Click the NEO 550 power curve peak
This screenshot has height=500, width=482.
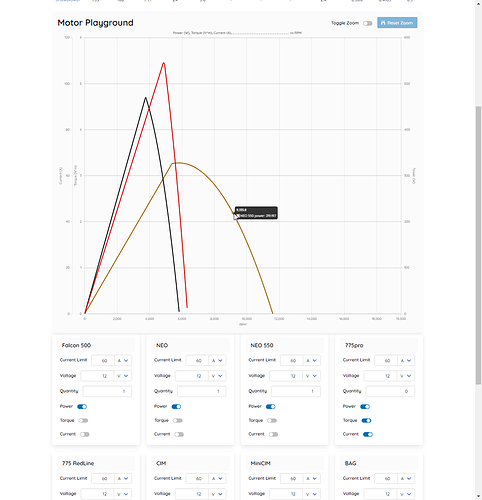coord(179,163)
